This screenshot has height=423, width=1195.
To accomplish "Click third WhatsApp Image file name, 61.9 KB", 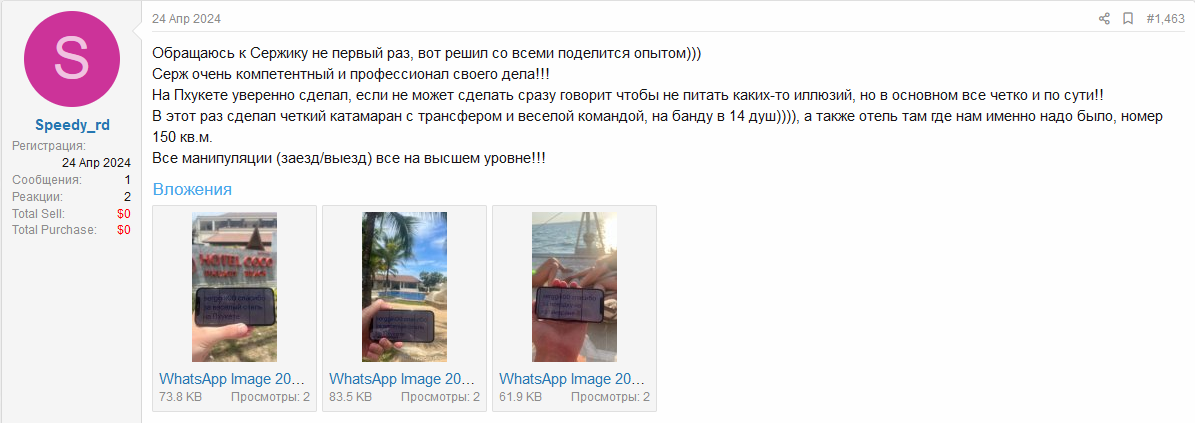I will click(572, 379).
